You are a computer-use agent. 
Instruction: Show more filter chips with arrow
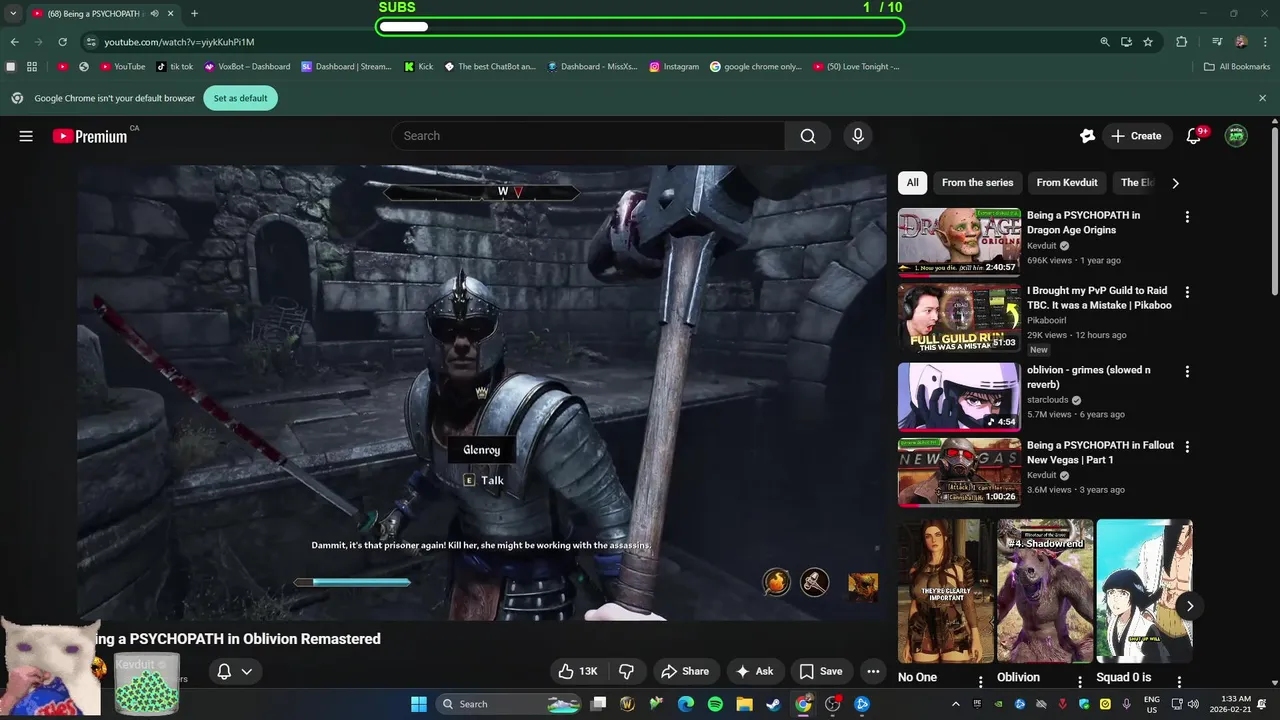pyautogui.click(x=1175, y=183)
